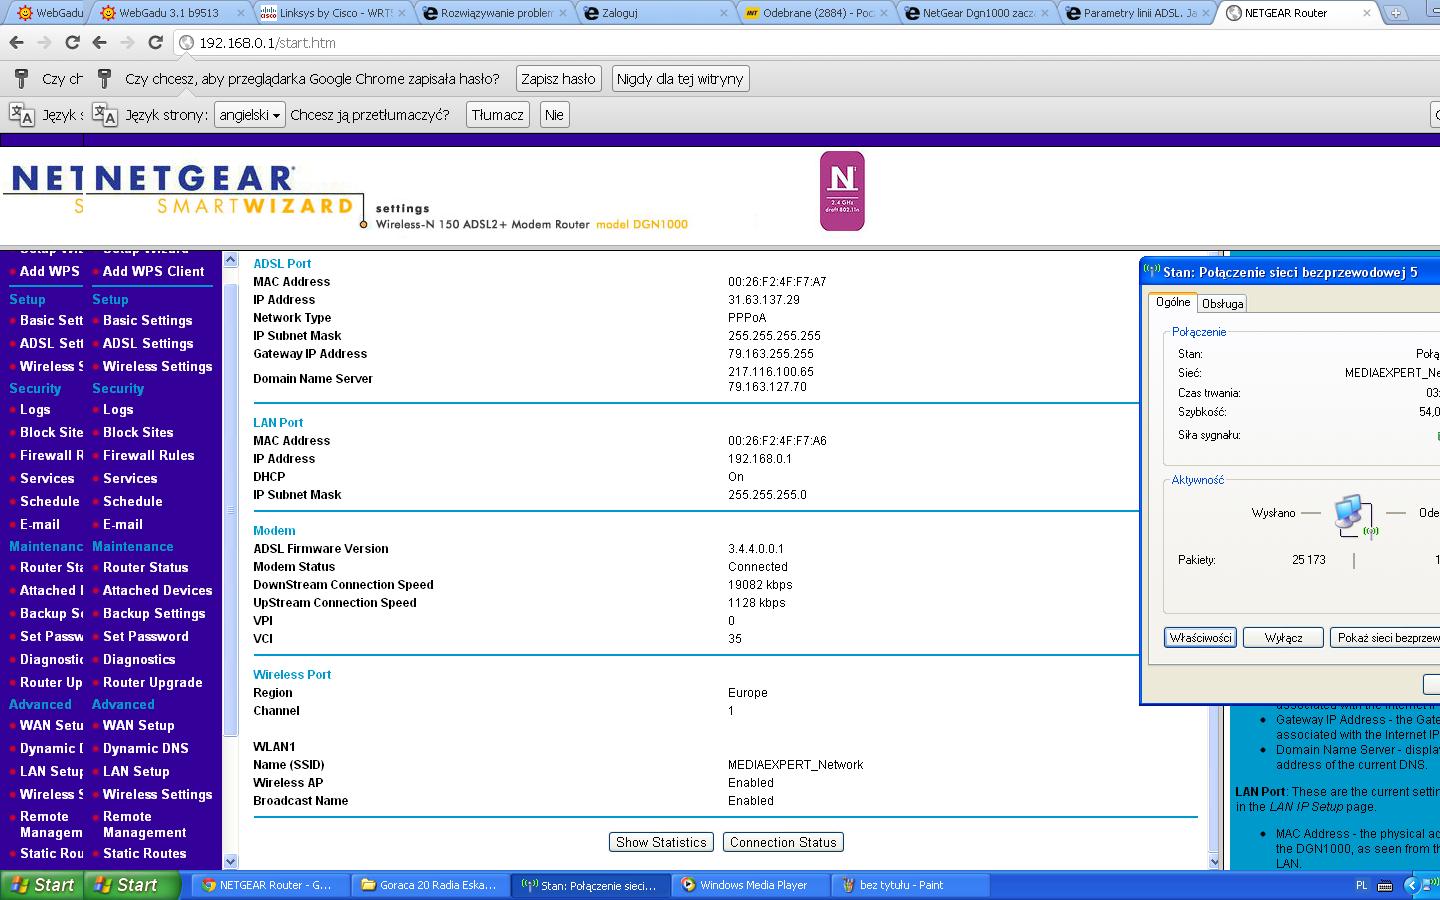The width and height of the screenshot is (1440, 900).
Task: Activate NETGEAR Router Chrome taskbar button
Action: (x=268, y=885)
